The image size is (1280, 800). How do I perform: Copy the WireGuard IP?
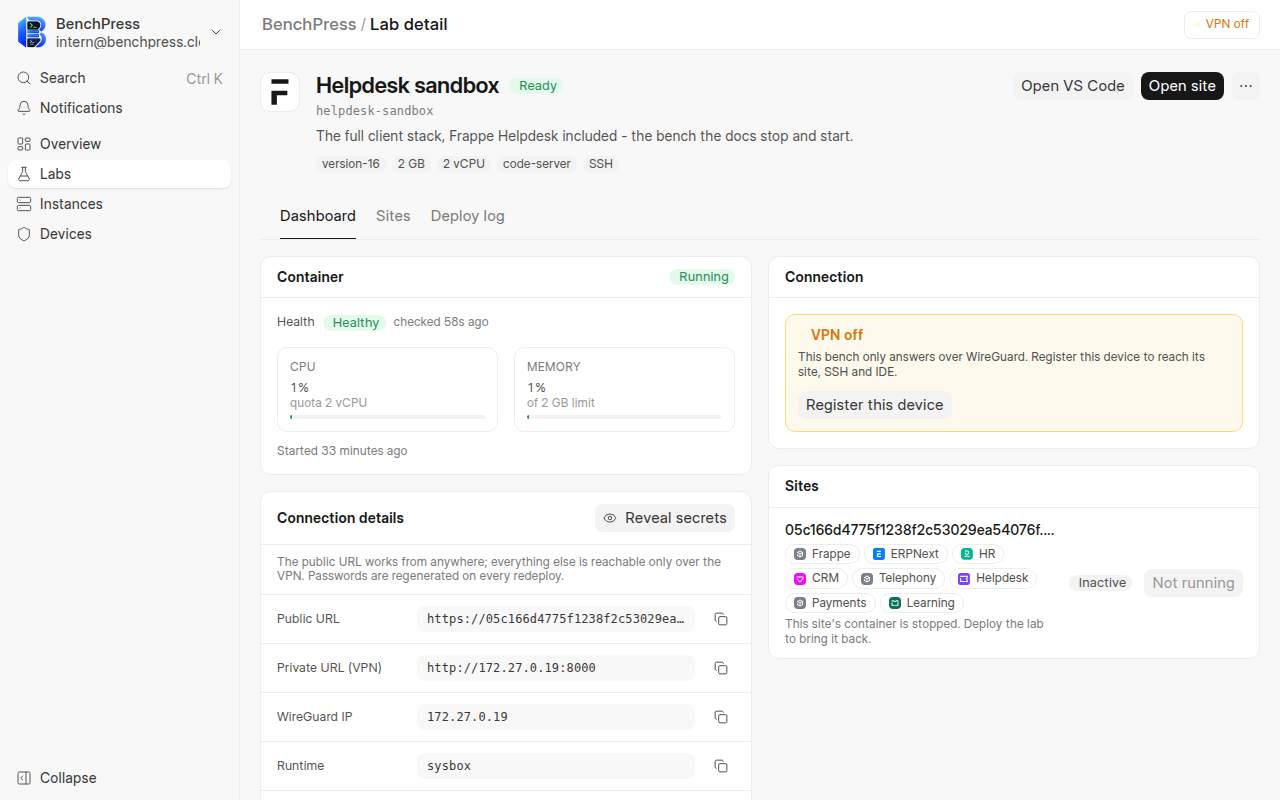pos(721,717)
